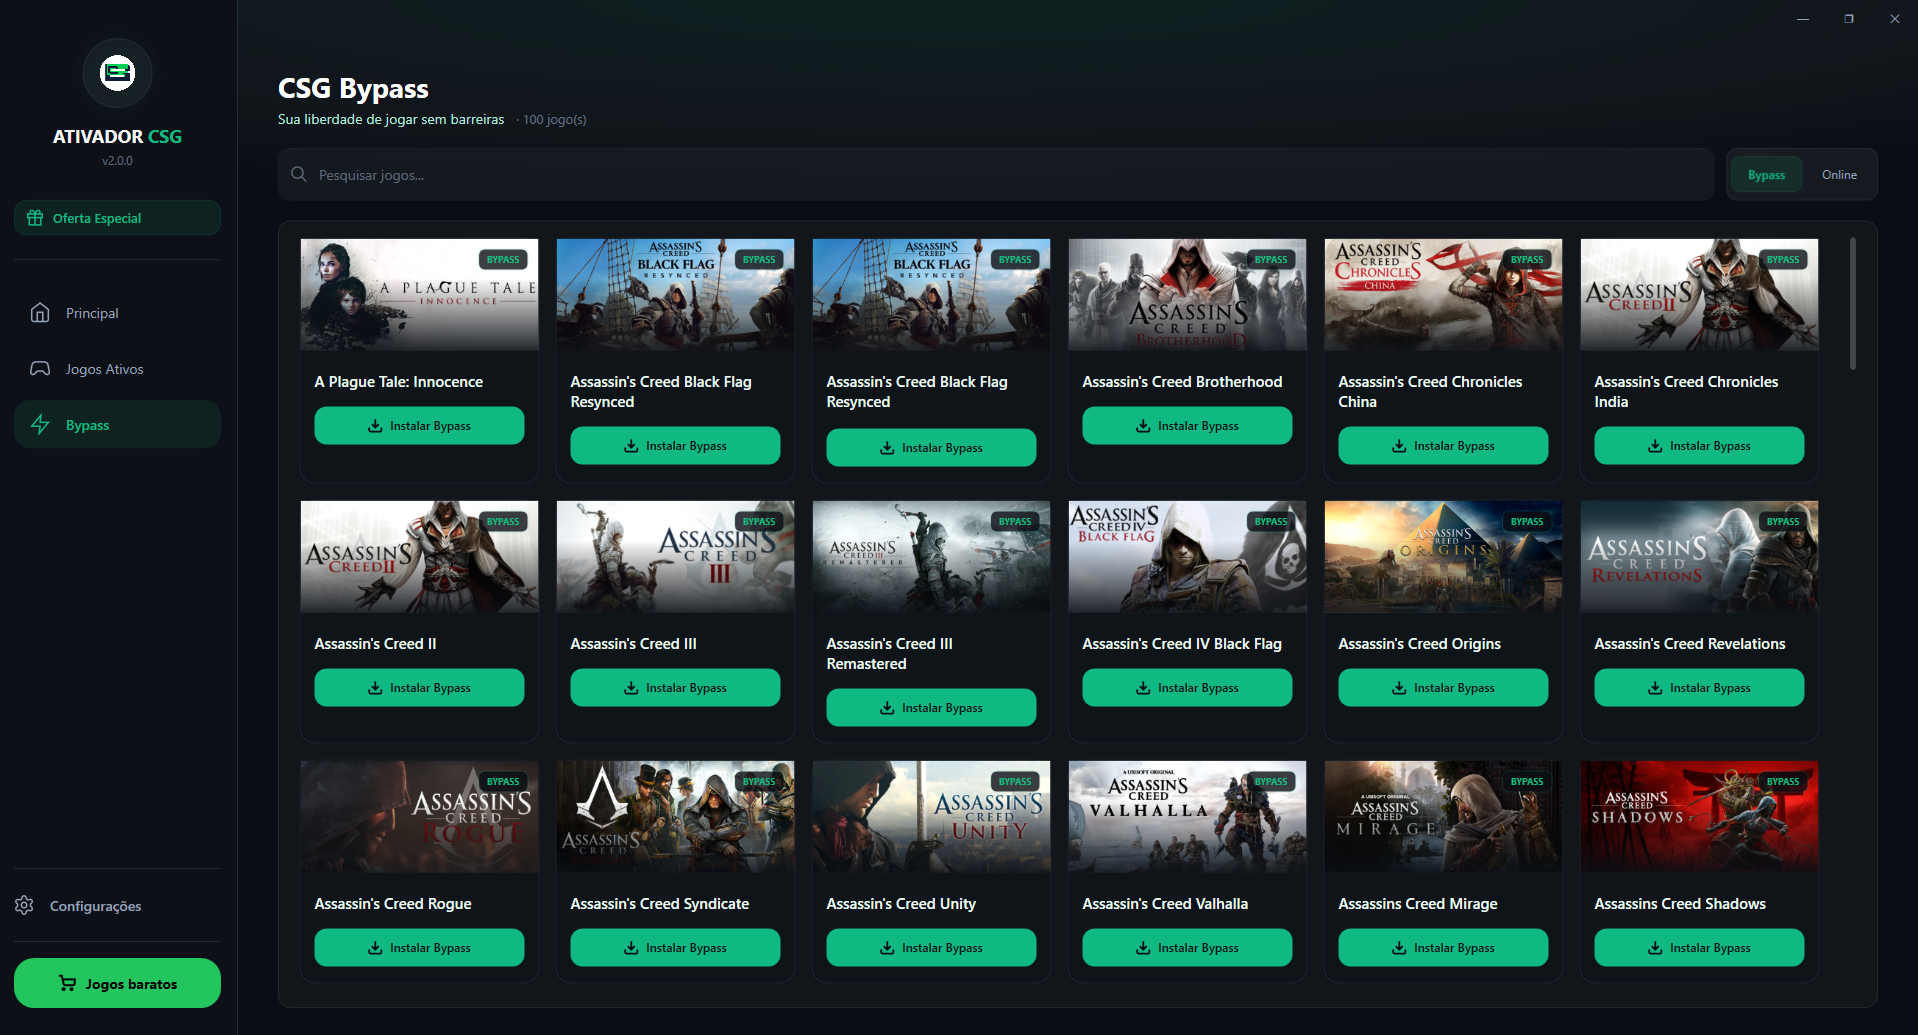Screen dimensions: 1918x1035
Task: Switch to the Bypass filter tab
Action: click(x=1766, y=175)
